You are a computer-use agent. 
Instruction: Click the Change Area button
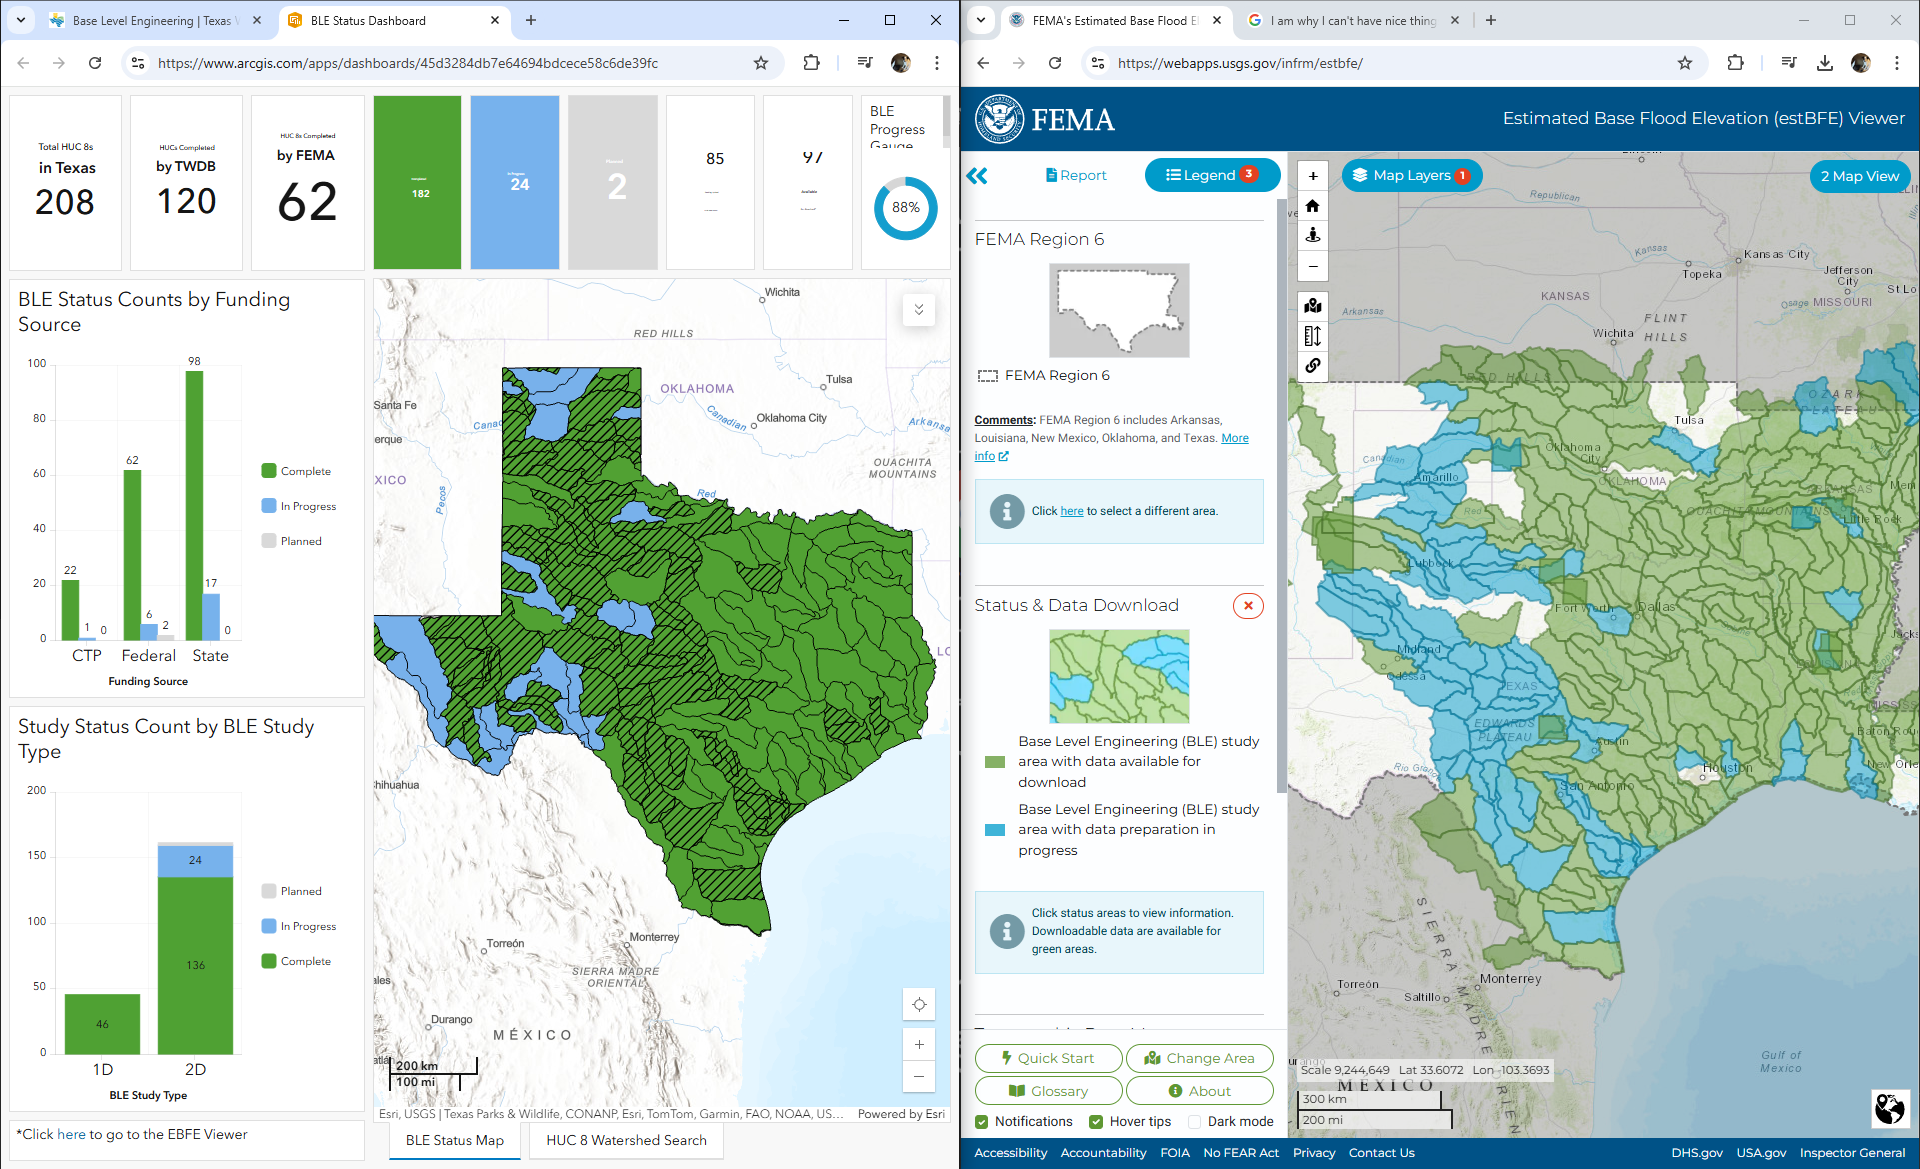click(x=1199, y=1058)
